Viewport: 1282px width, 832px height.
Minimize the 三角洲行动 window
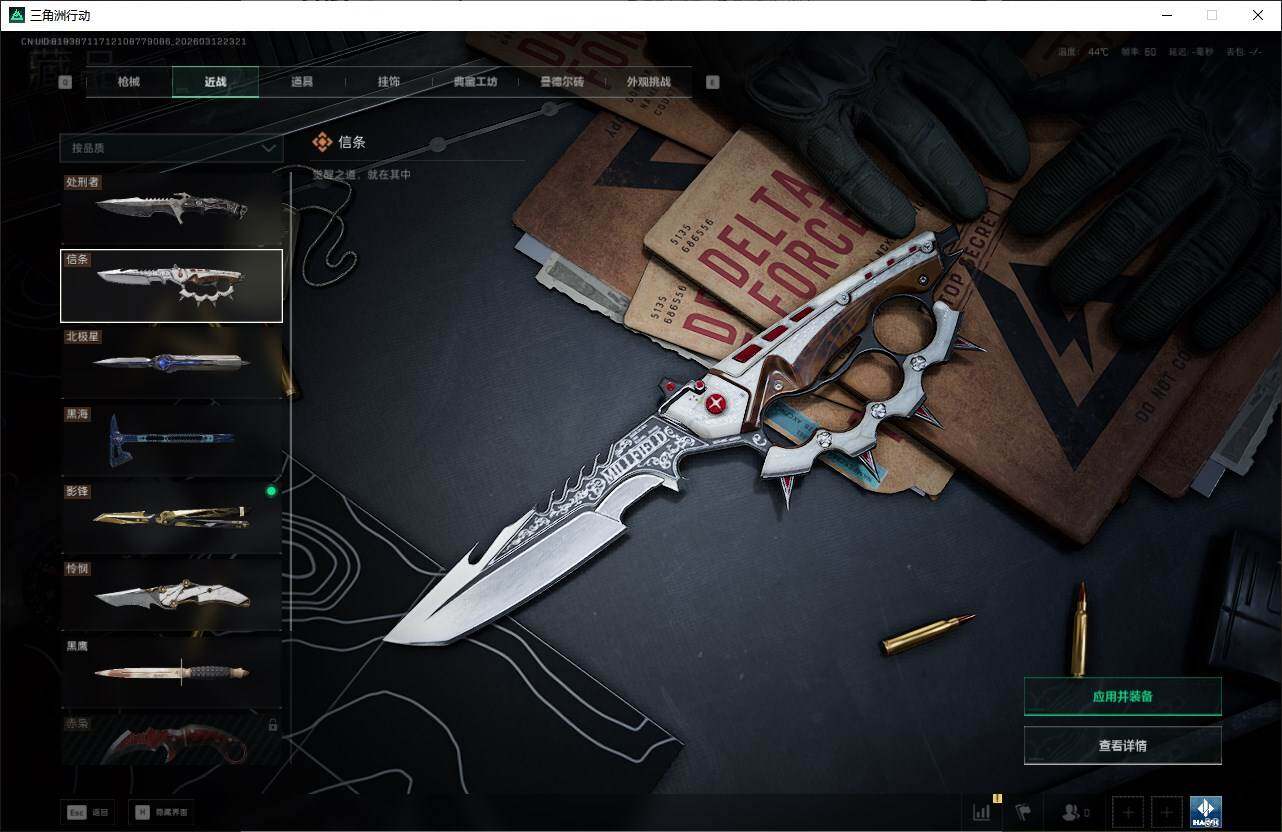1167,15
